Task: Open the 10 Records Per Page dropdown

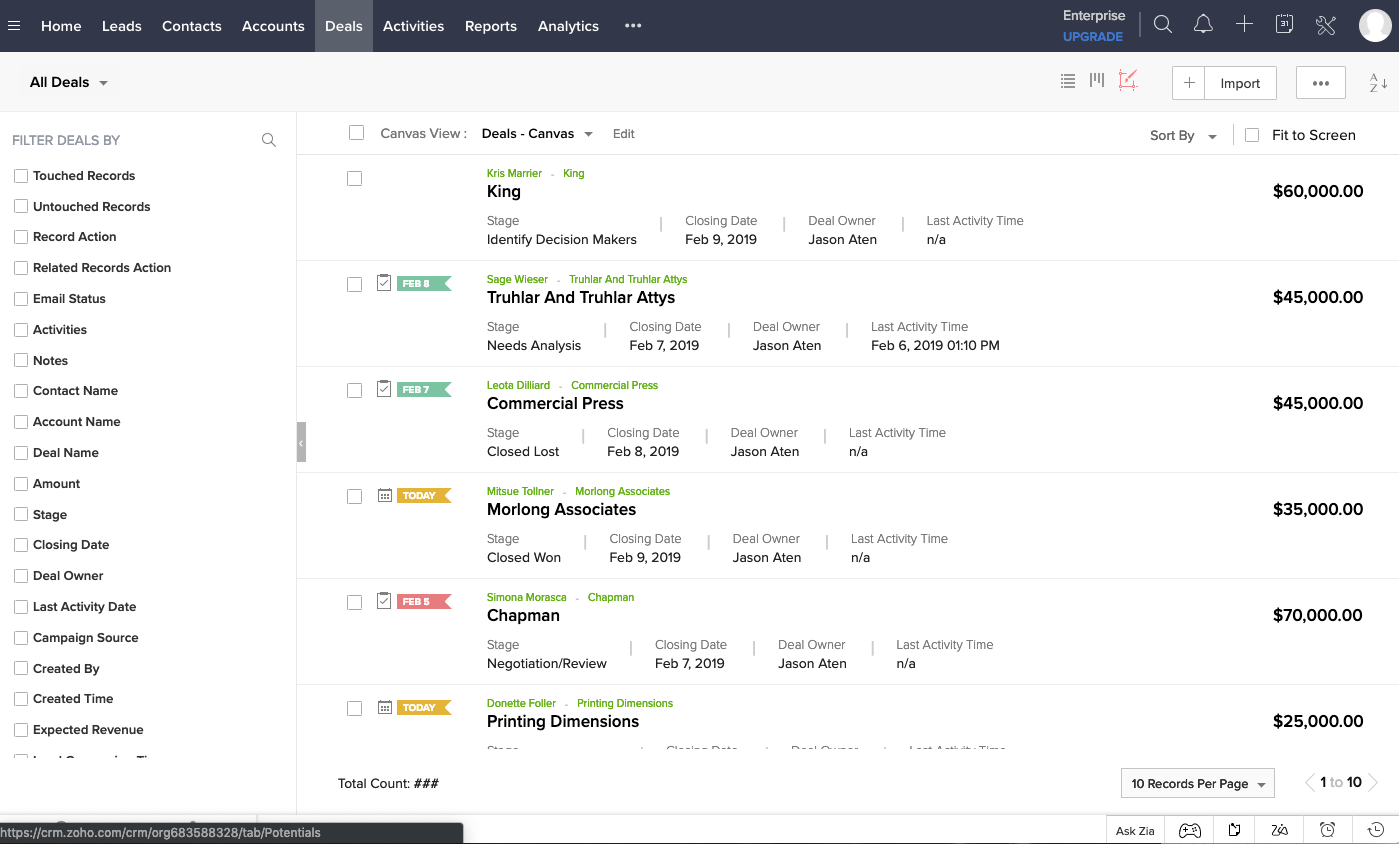Action: pos(1197,783)
